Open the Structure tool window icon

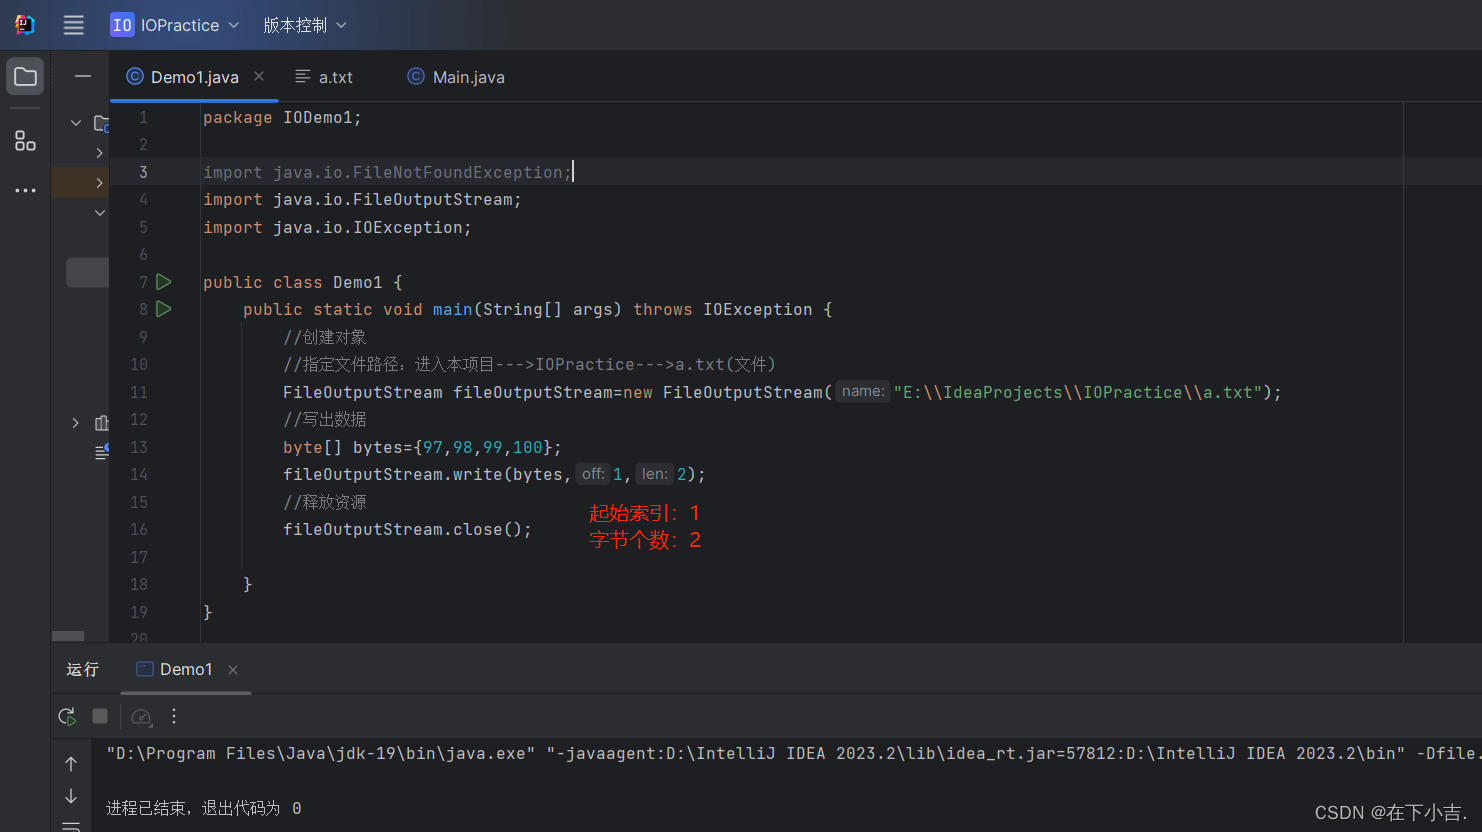pos(25,141)
